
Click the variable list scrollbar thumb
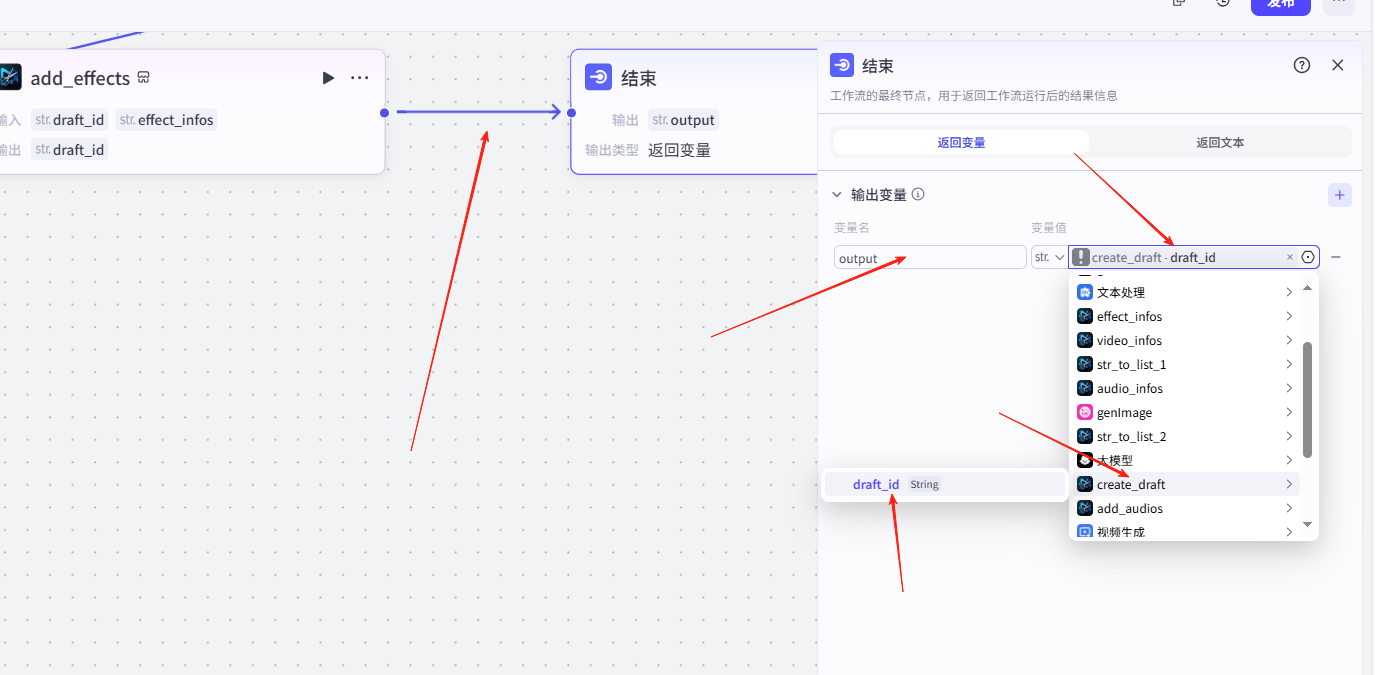[x=1307, y=398]
